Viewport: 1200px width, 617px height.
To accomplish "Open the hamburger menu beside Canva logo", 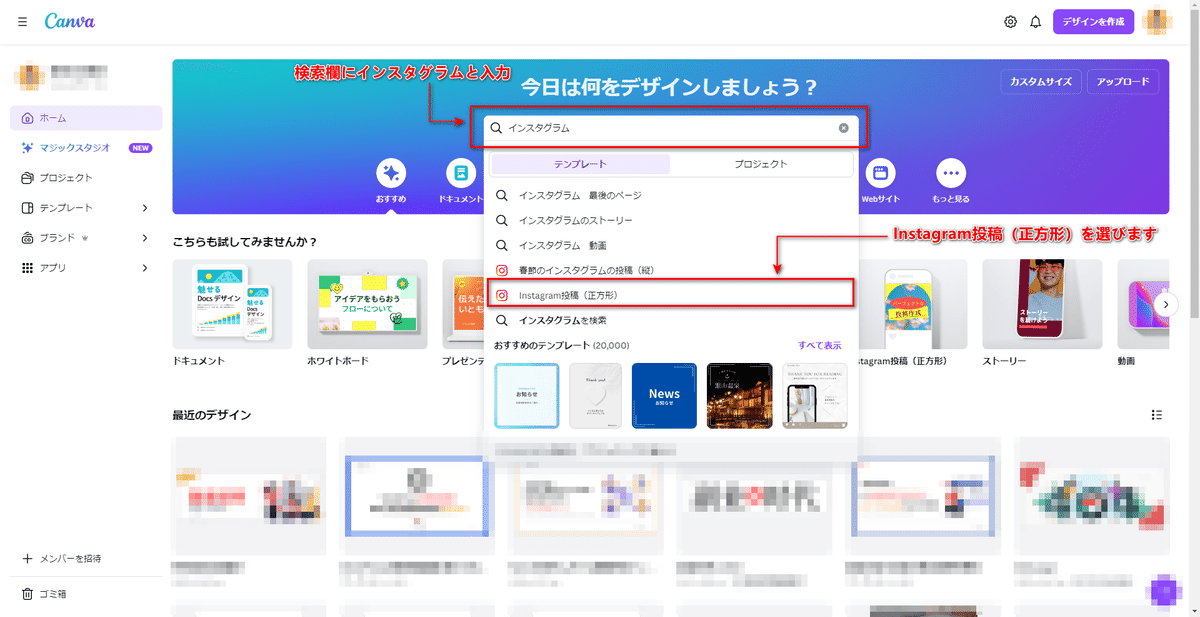I will (22, 22).
